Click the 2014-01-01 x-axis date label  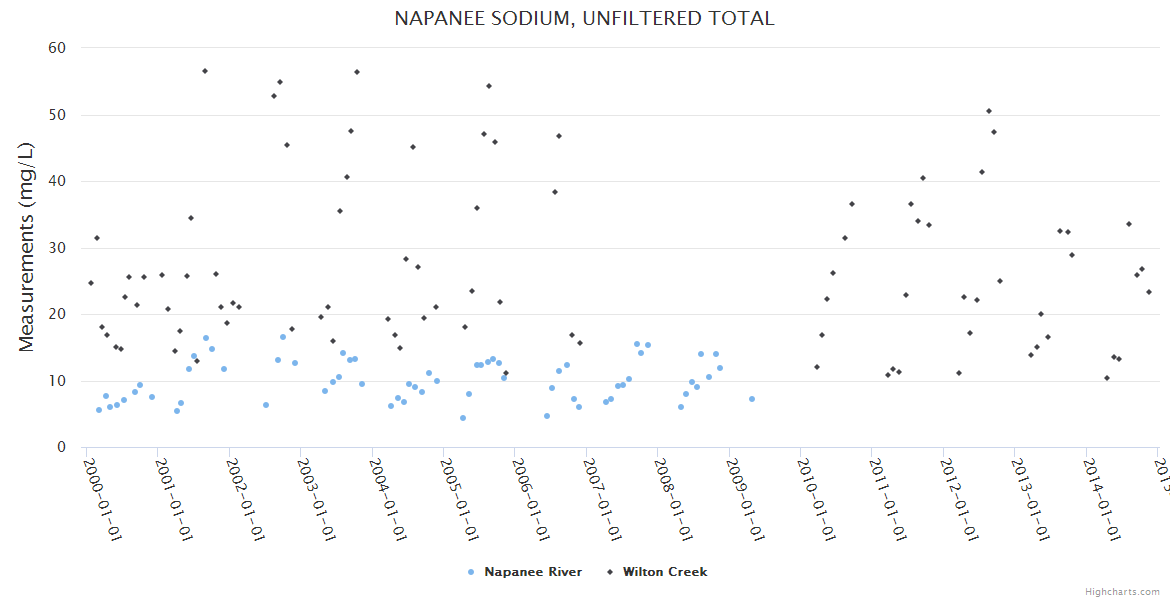tap(1101, 498)
